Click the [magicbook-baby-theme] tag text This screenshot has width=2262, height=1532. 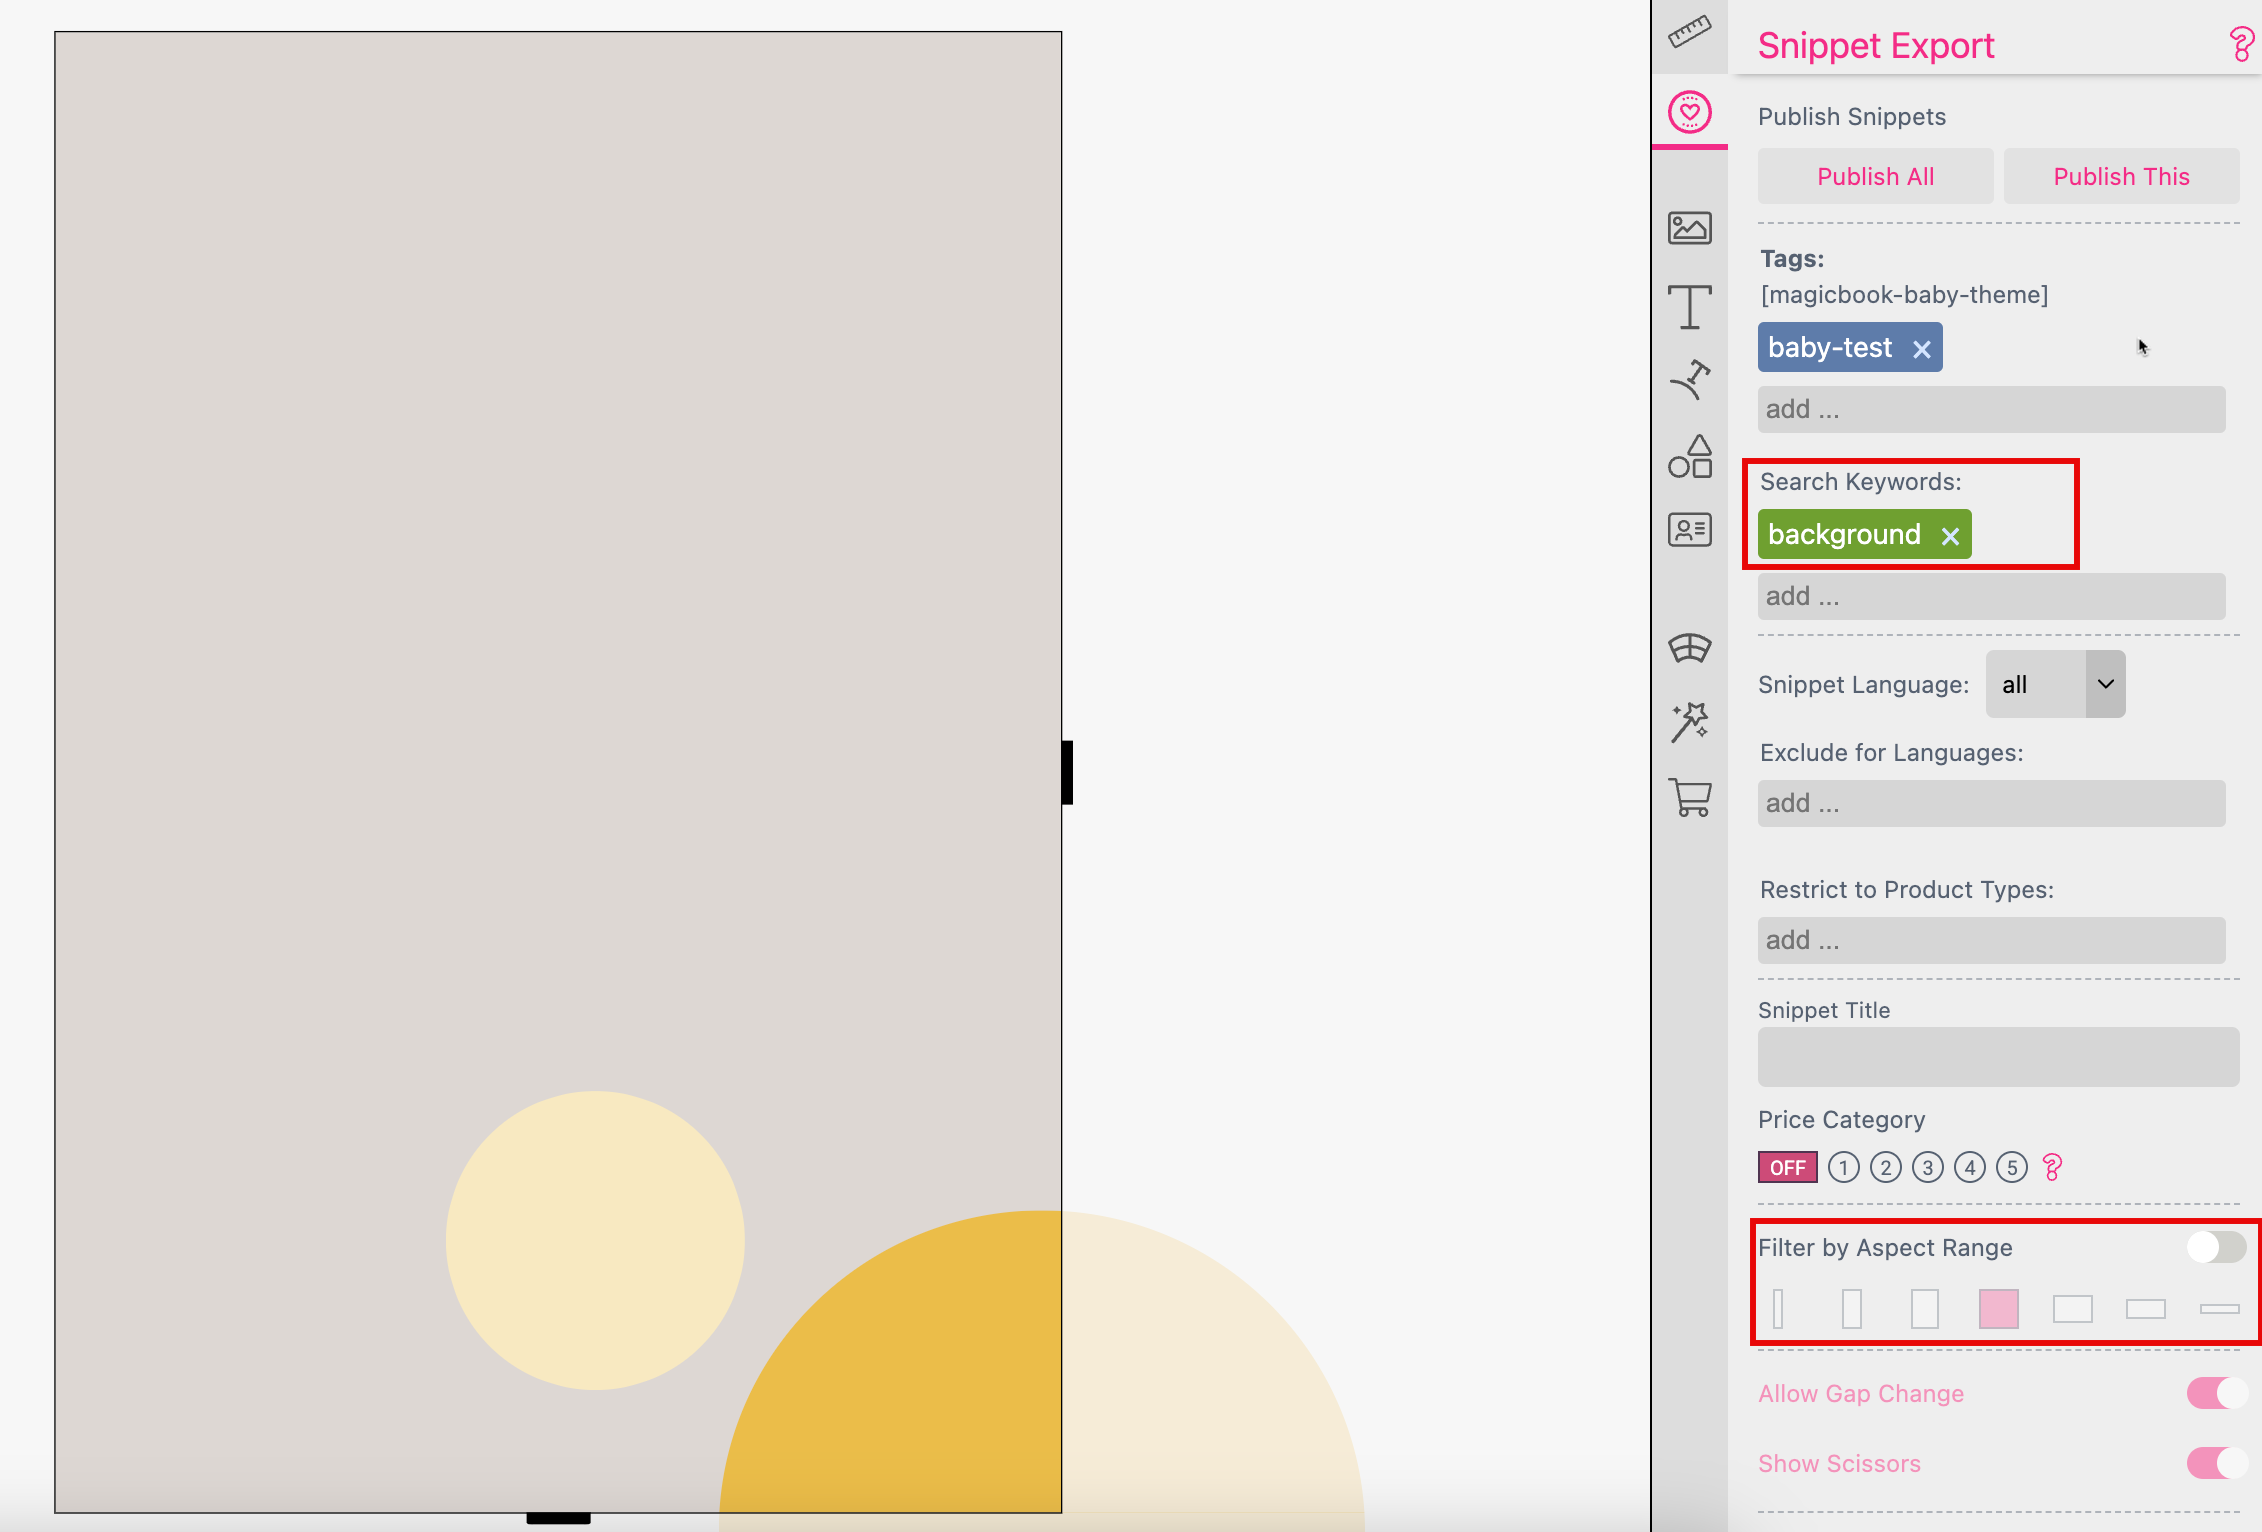(x=1904, y=295)
